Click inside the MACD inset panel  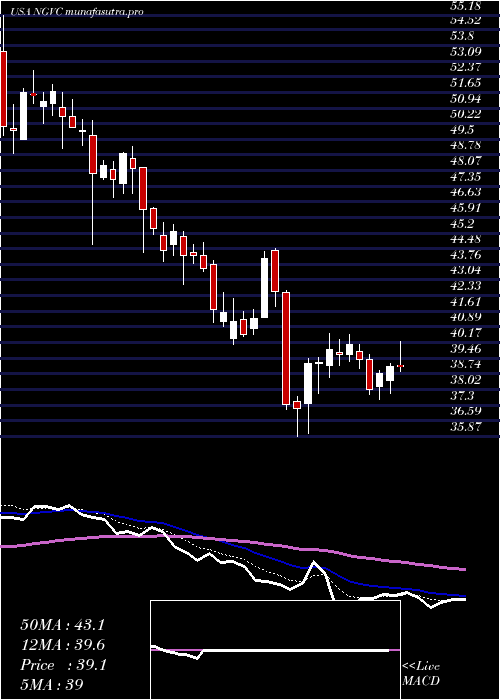275,650
